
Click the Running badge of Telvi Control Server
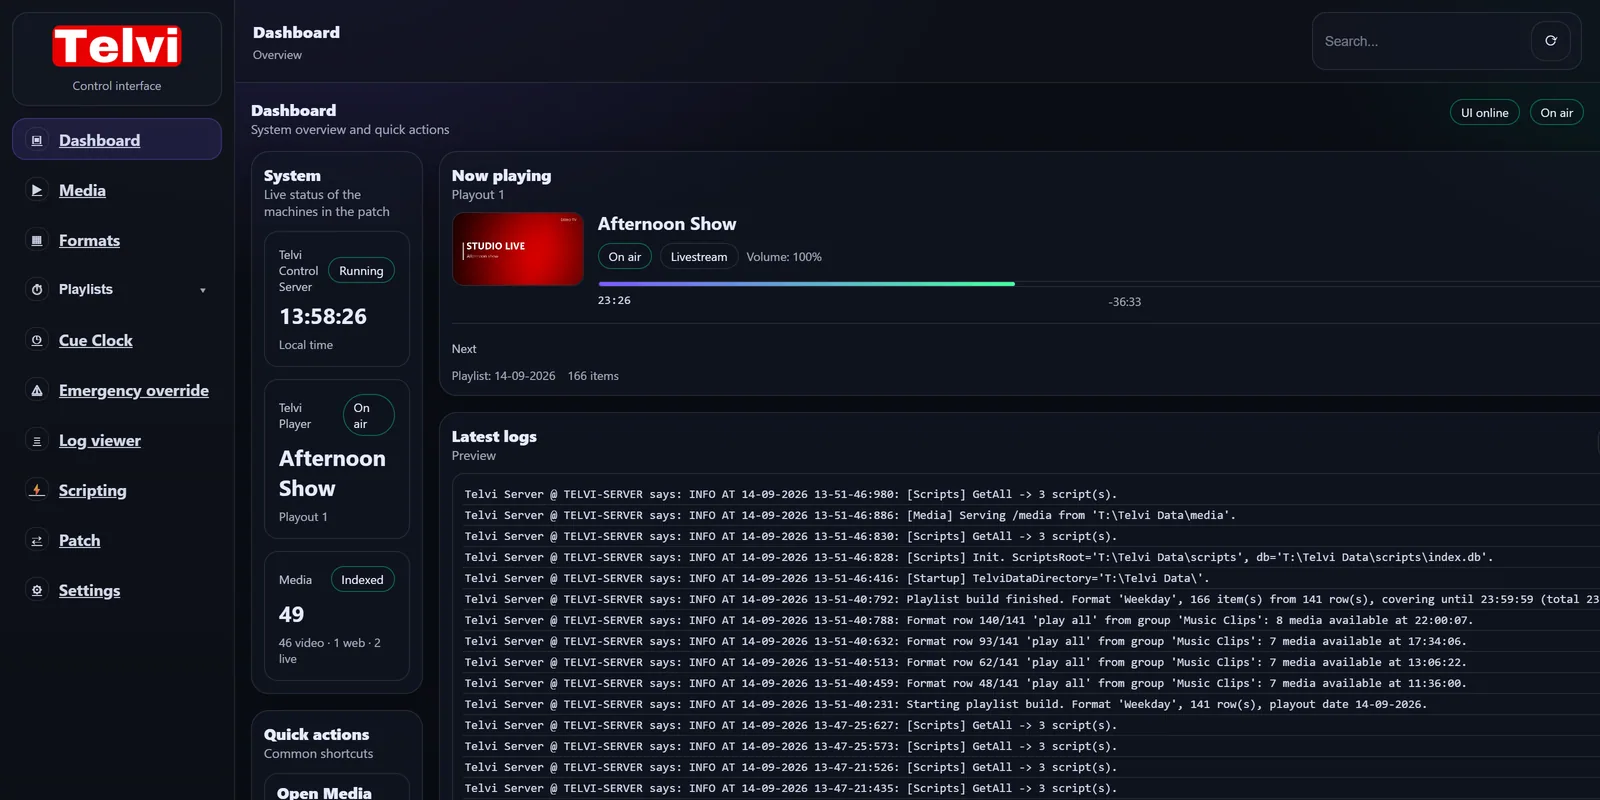point(361,271)
